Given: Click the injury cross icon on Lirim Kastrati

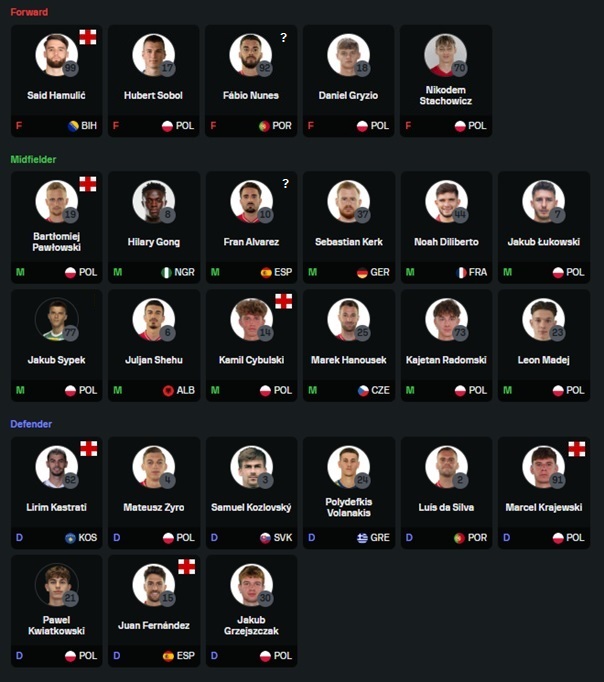Looking at the screenshot, I should tap(89, 448).
